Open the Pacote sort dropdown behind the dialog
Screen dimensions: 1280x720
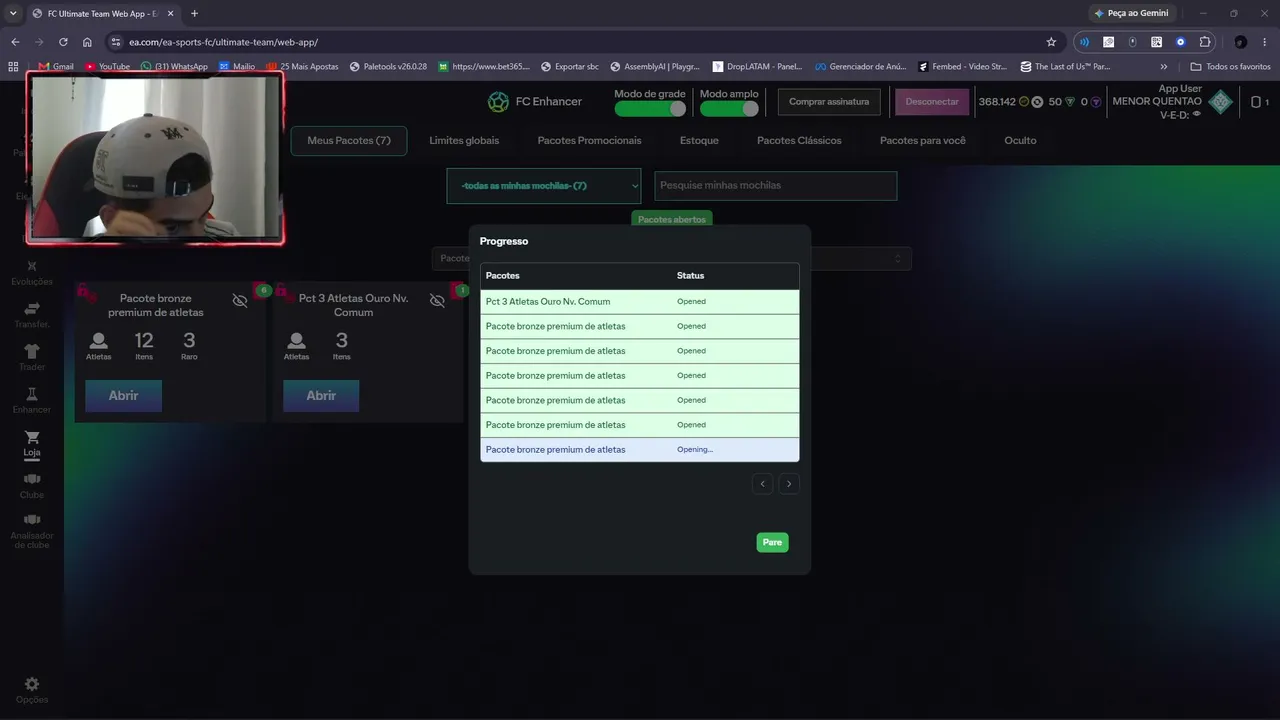coord(672,258)
